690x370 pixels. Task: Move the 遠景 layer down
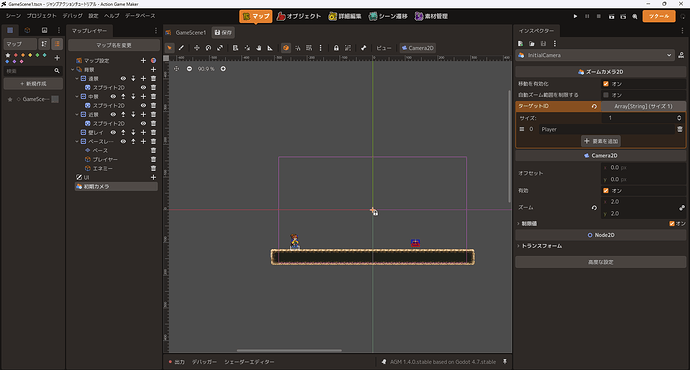pyautogui.click(x=133, y=78)
